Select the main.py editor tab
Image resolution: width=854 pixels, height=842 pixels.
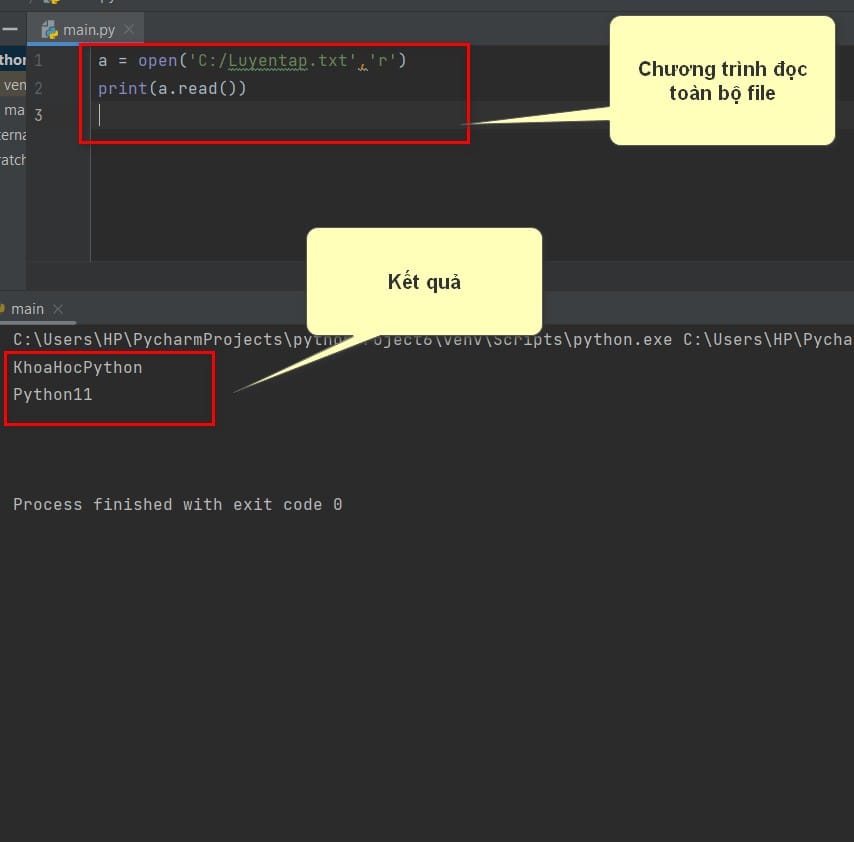(86, 29)
